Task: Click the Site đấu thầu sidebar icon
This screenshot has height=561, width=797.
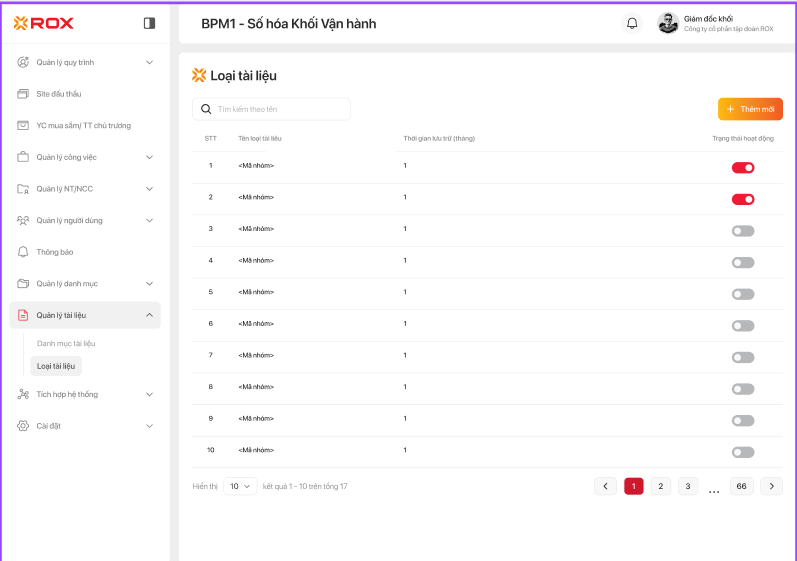Action: [23, 94]
